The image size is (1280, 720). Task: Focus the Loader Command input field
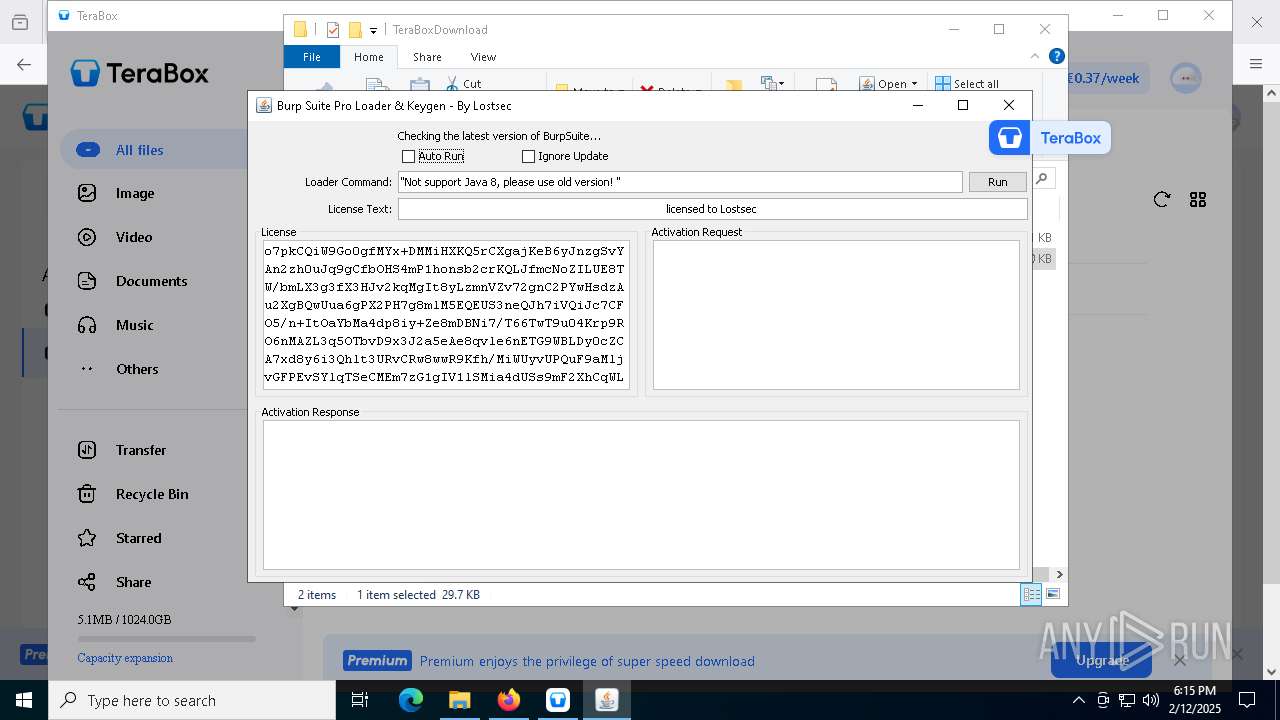tap(680, 182)
